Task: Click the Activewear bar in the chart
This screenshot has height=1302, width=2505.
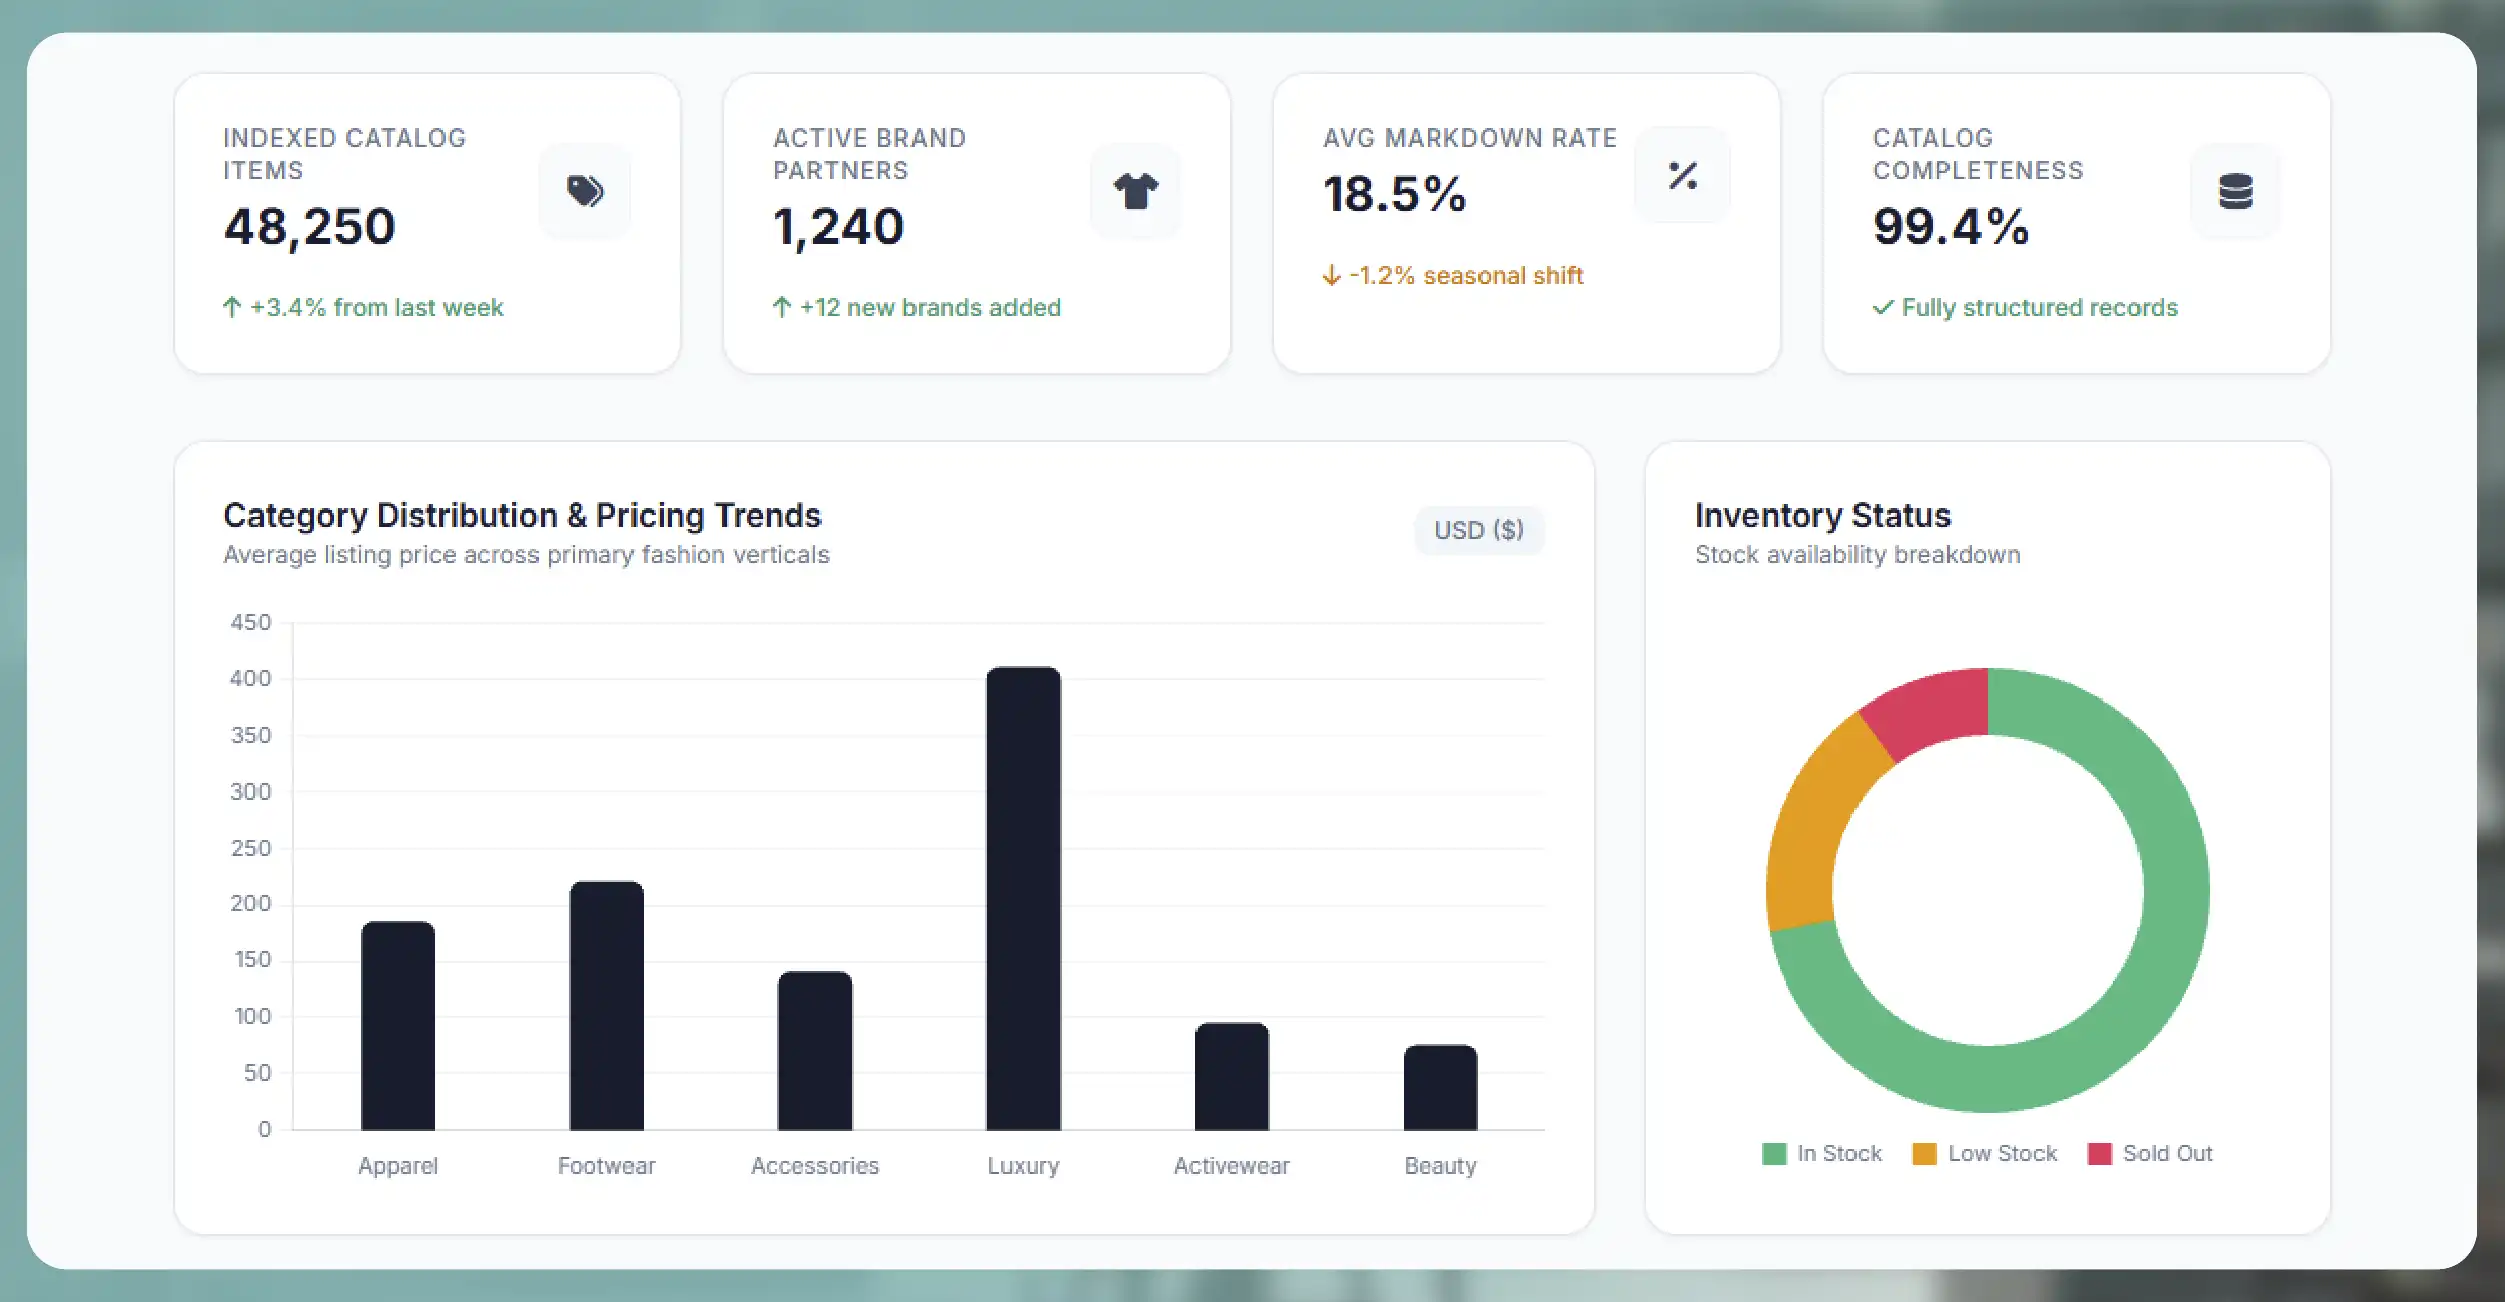Action: pyautogui.click(x=1232, y=1076)
